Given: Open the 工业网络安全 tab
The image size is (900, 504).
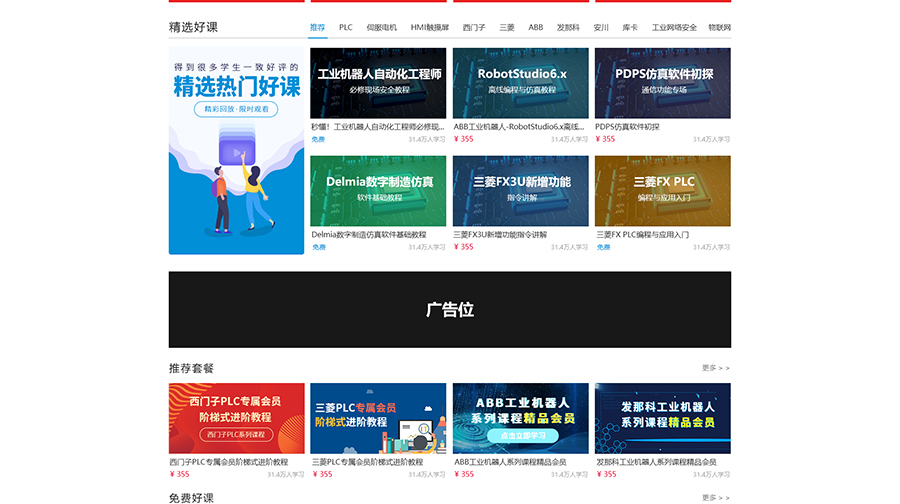Looking at the screenshot, I should (x=674, y=28).
